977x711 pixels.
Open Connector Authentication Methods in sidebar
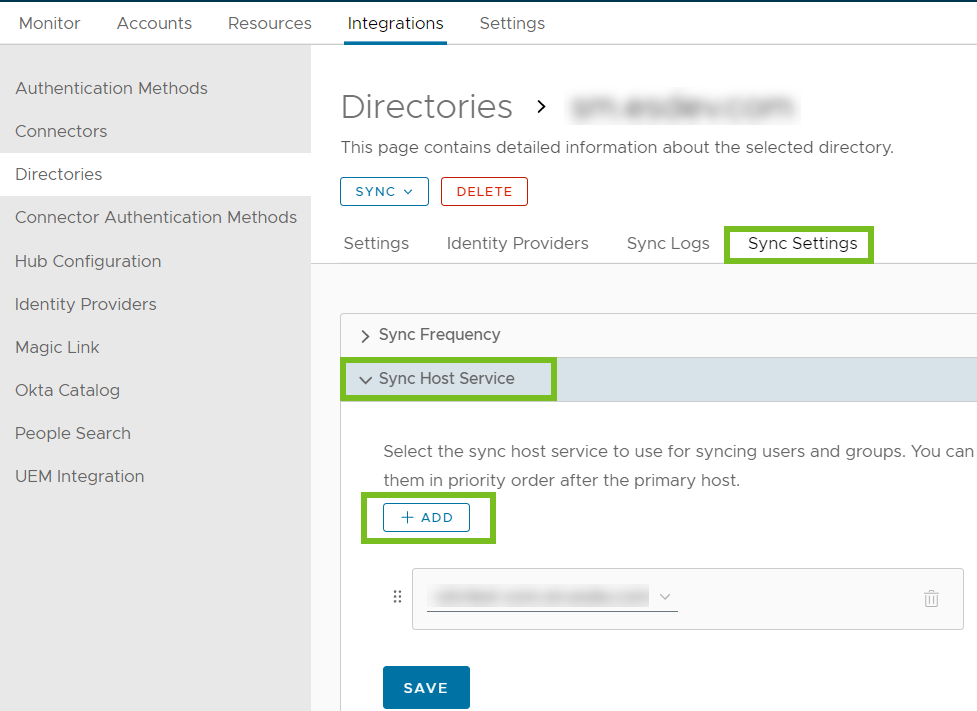click(156, 217)
